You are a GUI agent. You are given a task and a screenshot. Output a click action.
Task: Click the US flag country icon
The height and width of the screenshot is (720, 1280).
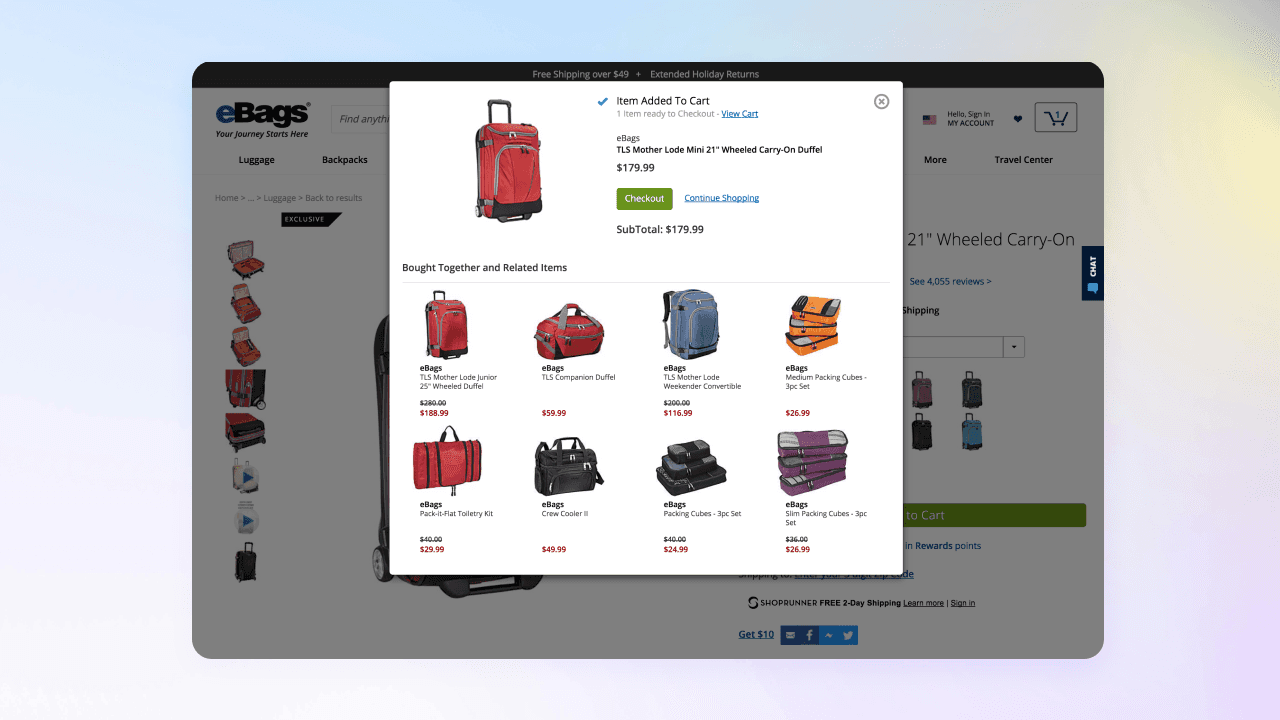point(930,119)
